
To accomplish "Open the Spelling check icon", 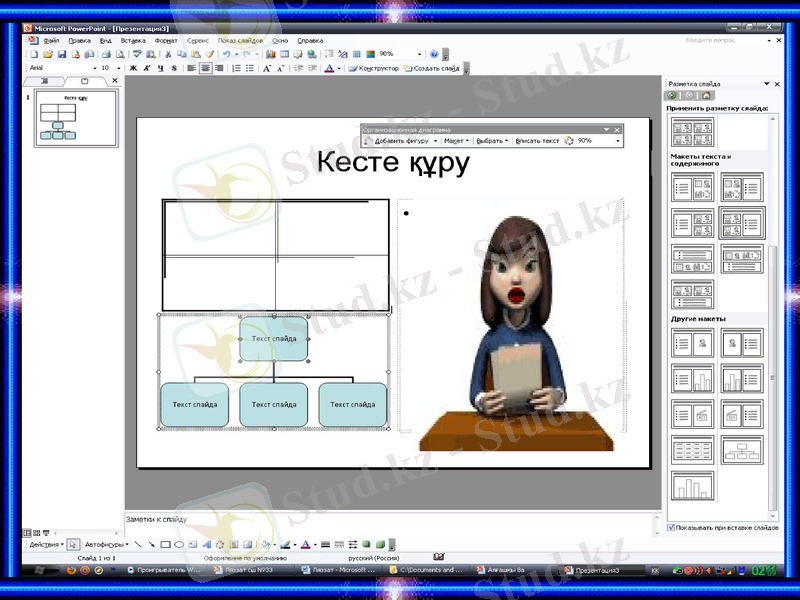I will pyautogui.click(x=138, y=52).
